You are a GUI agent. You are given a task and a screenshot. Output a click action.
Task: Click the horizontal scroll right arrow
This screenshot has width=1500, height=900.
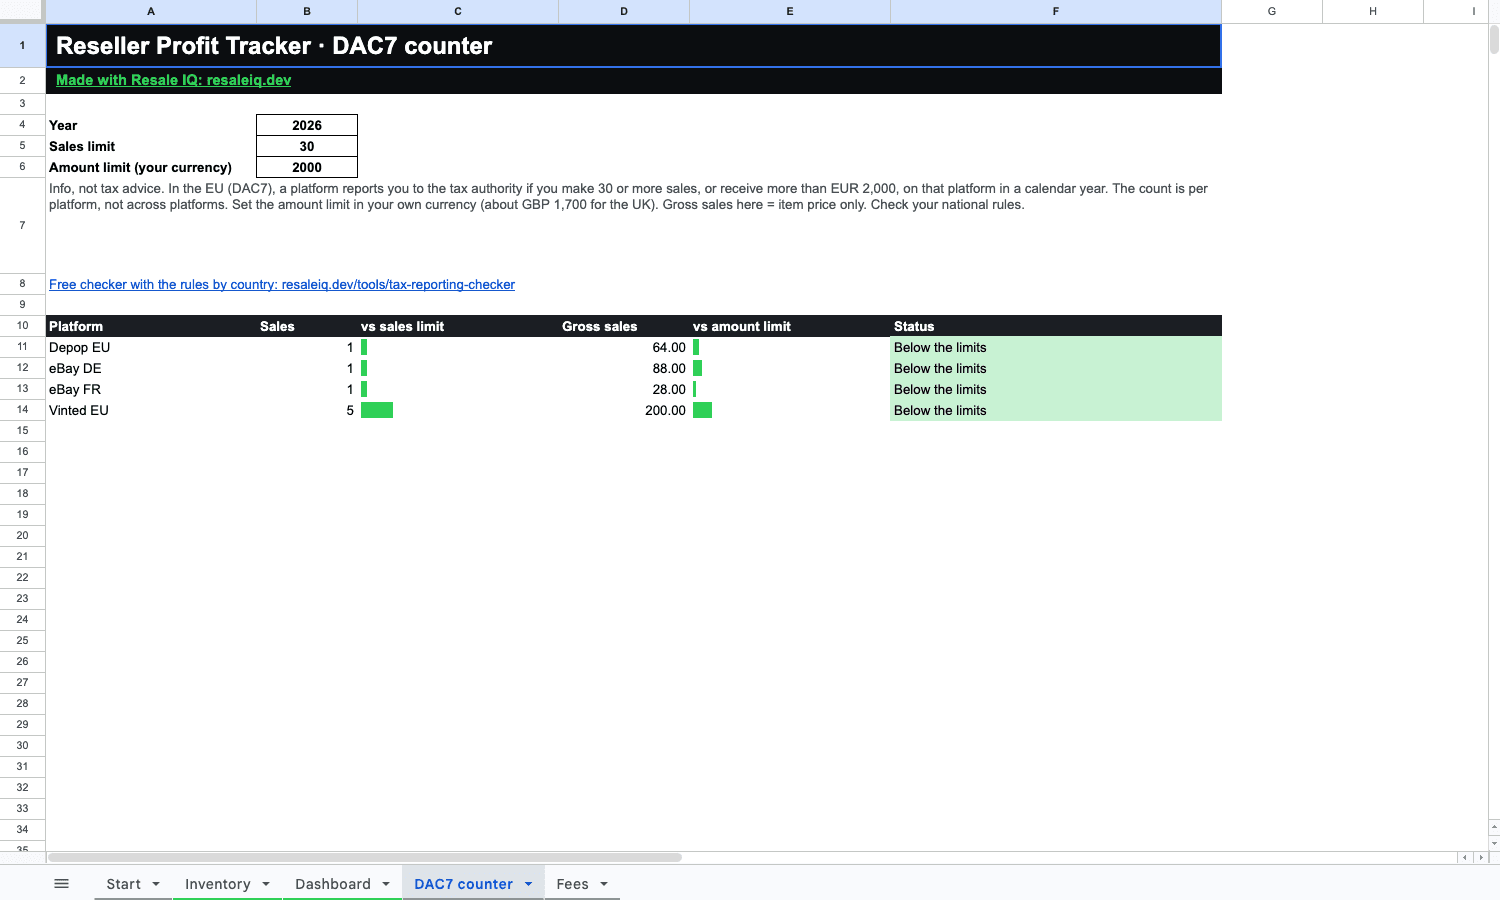(x=1481, y=857)
